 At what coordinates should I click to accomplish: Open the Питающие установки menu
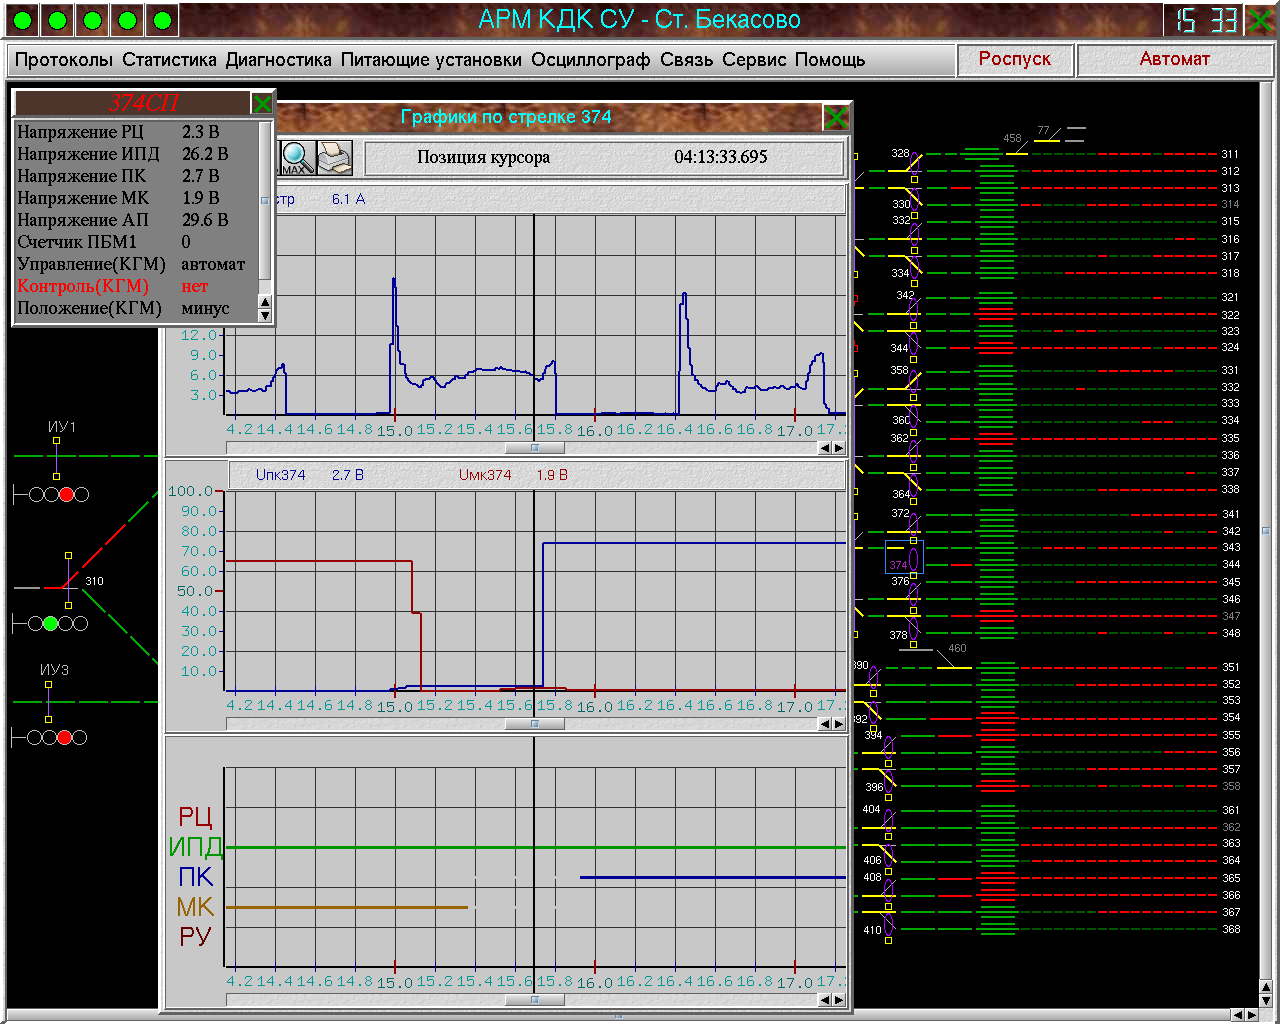pos(431,60)
